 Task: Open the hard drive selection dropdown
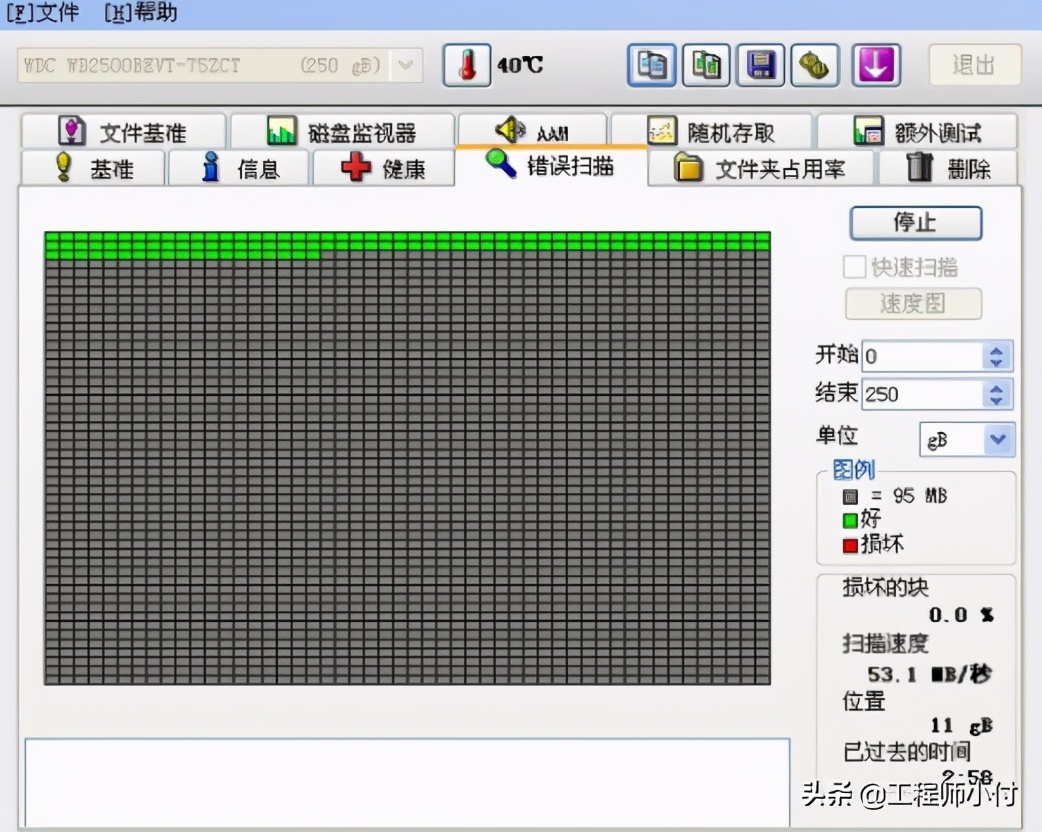click(x=405, y=65)
